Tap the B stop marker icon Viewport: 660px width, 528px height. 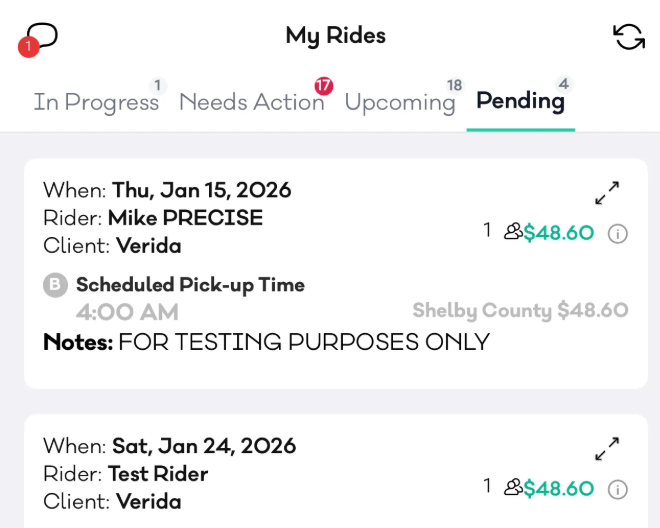click(55, 286)
